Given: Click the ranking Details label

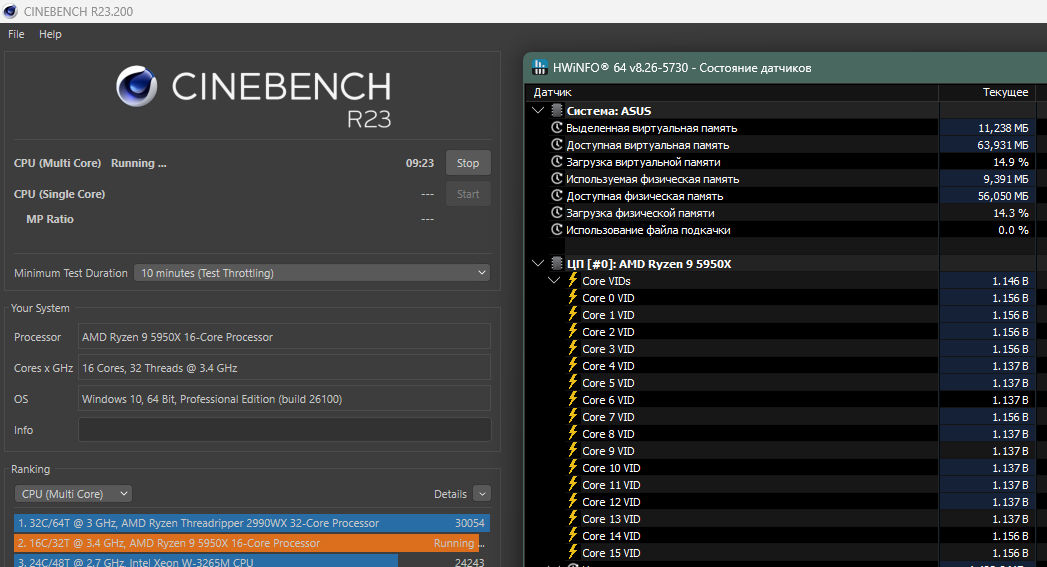Looking at the screenshot, I should pyautogui.click(x=450, y=494).
